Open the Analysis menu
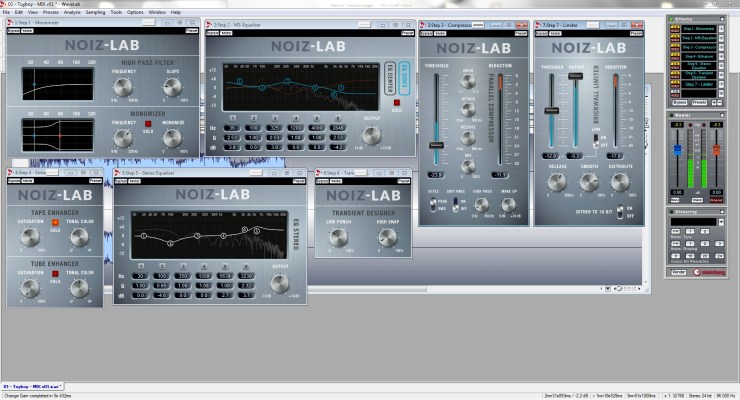Image resolution: width=740 pixels, height=400 pixels. [72, 12]
